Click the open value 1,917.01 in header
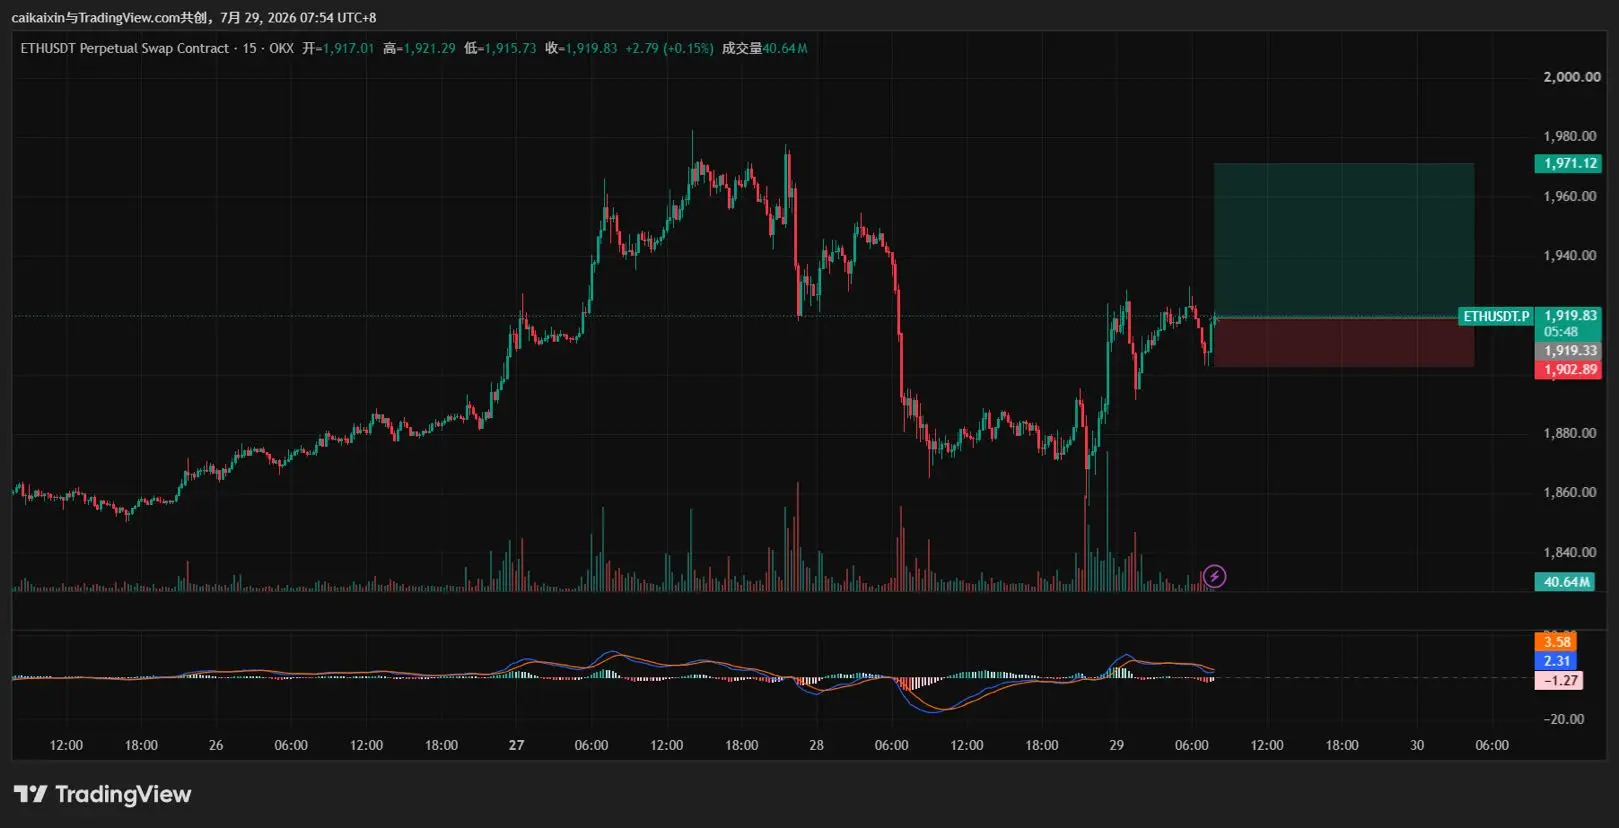This screenshot has width=1619, height=828. click(348, 48)
